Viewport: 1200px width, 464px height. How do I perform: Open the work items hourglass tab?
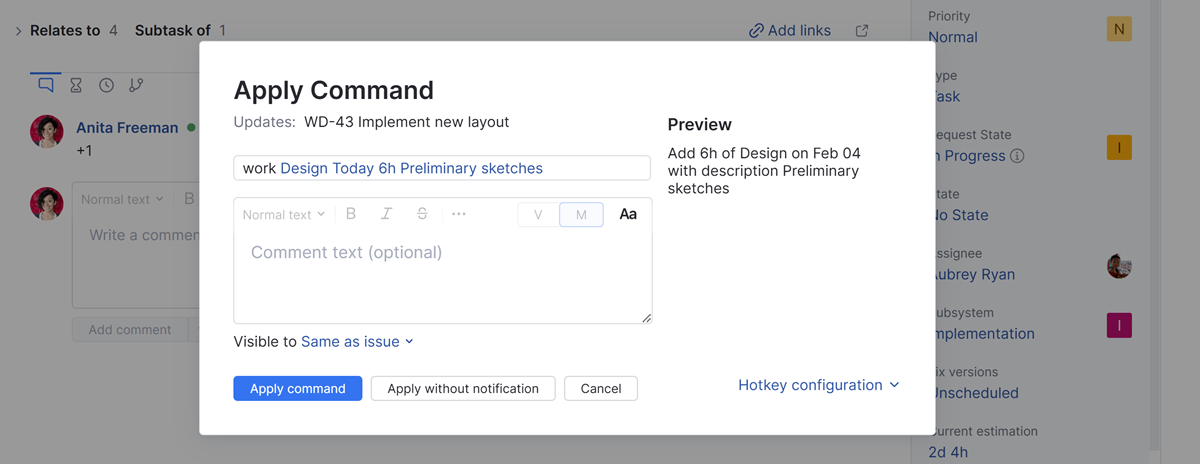coord(76,86)
